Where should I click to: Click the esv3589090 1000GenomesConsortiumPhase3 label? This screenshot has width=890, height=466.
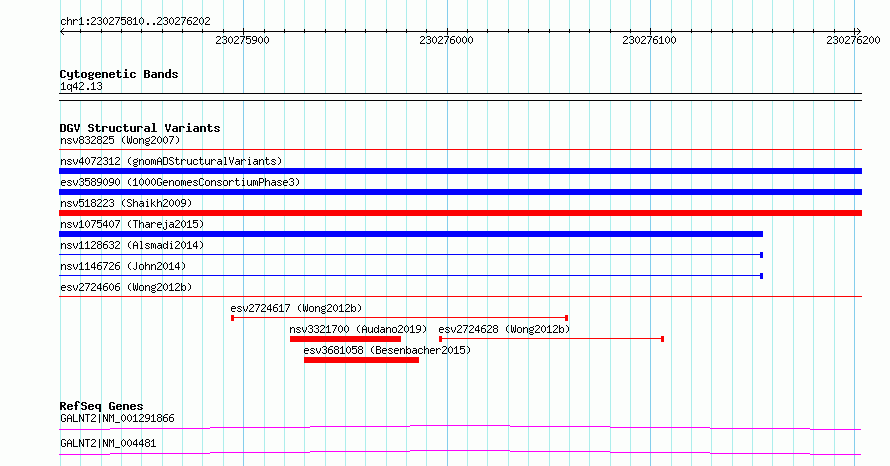click(x=180, y=182)
